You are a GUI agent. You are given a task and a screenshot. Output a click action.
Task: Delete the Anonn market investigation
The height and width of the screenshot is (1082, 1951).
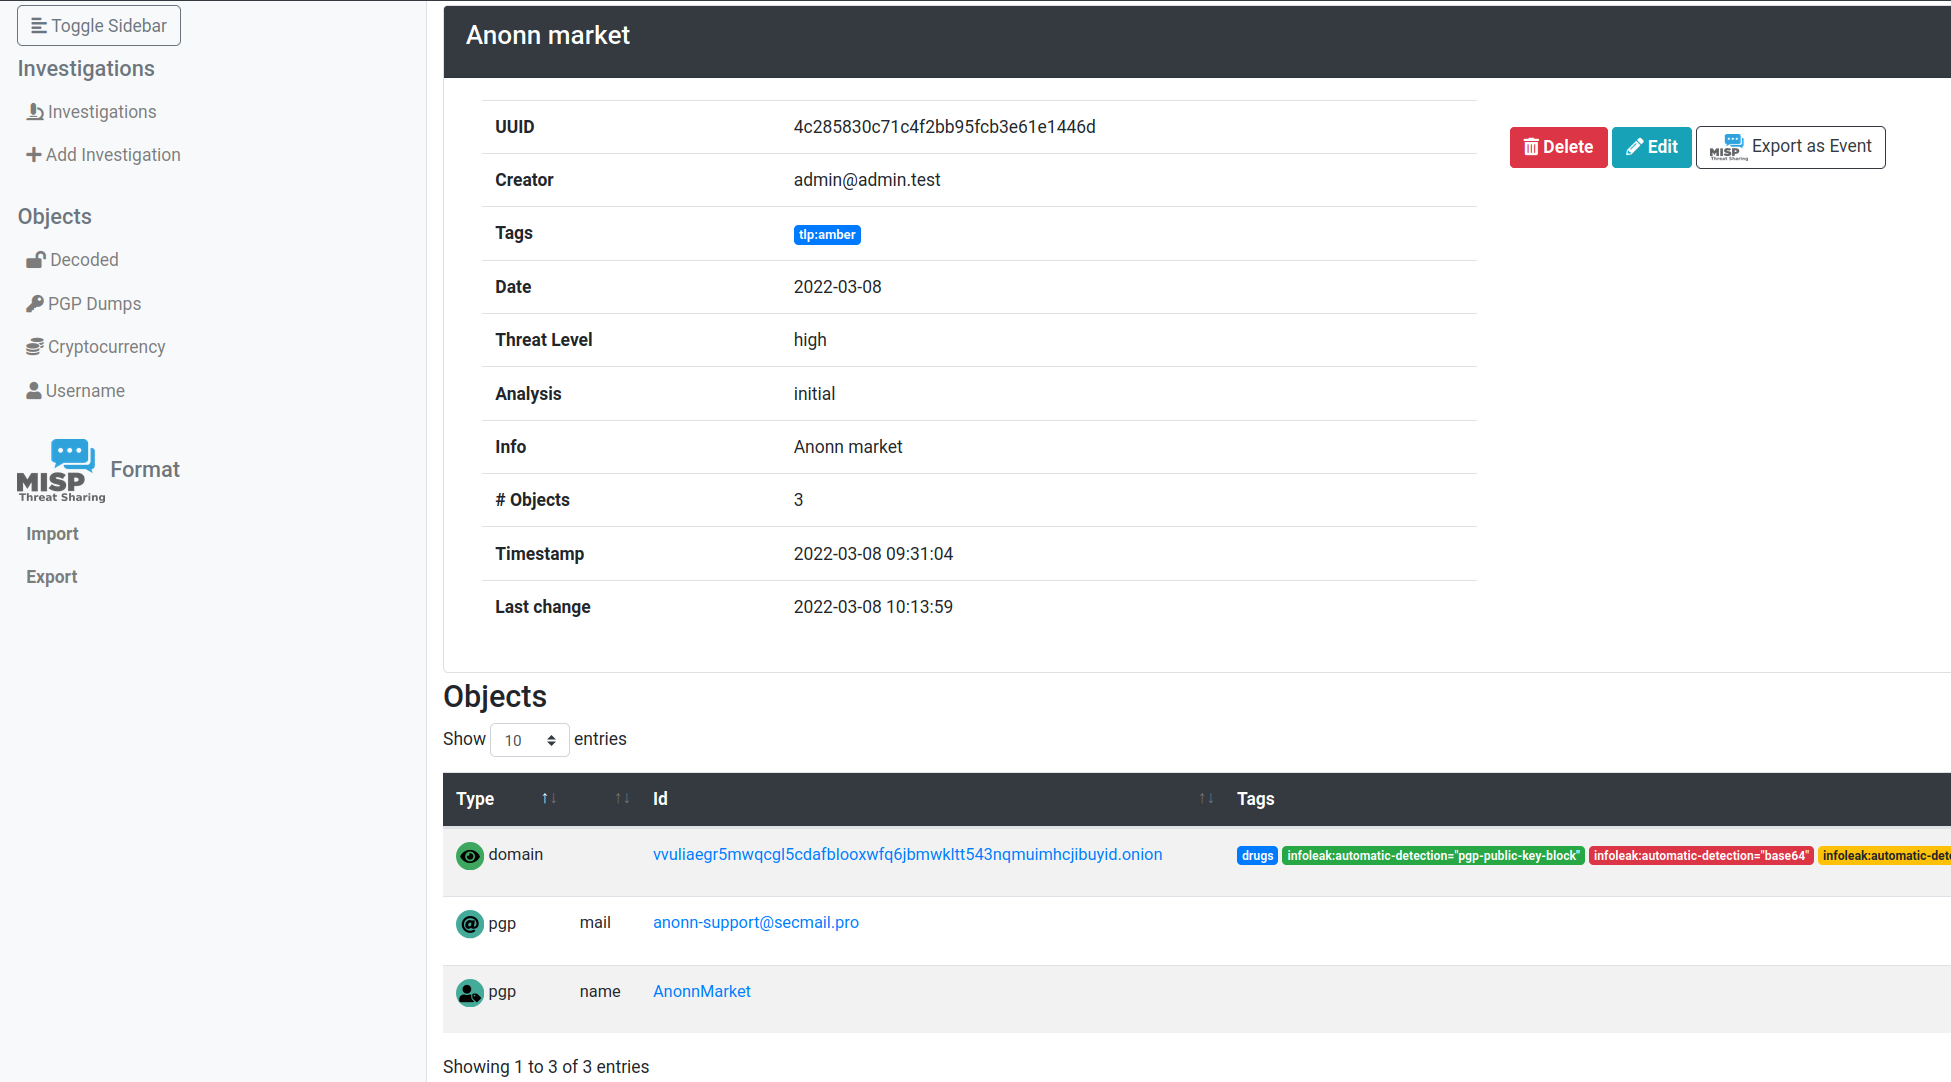(x=1558, y=147)
